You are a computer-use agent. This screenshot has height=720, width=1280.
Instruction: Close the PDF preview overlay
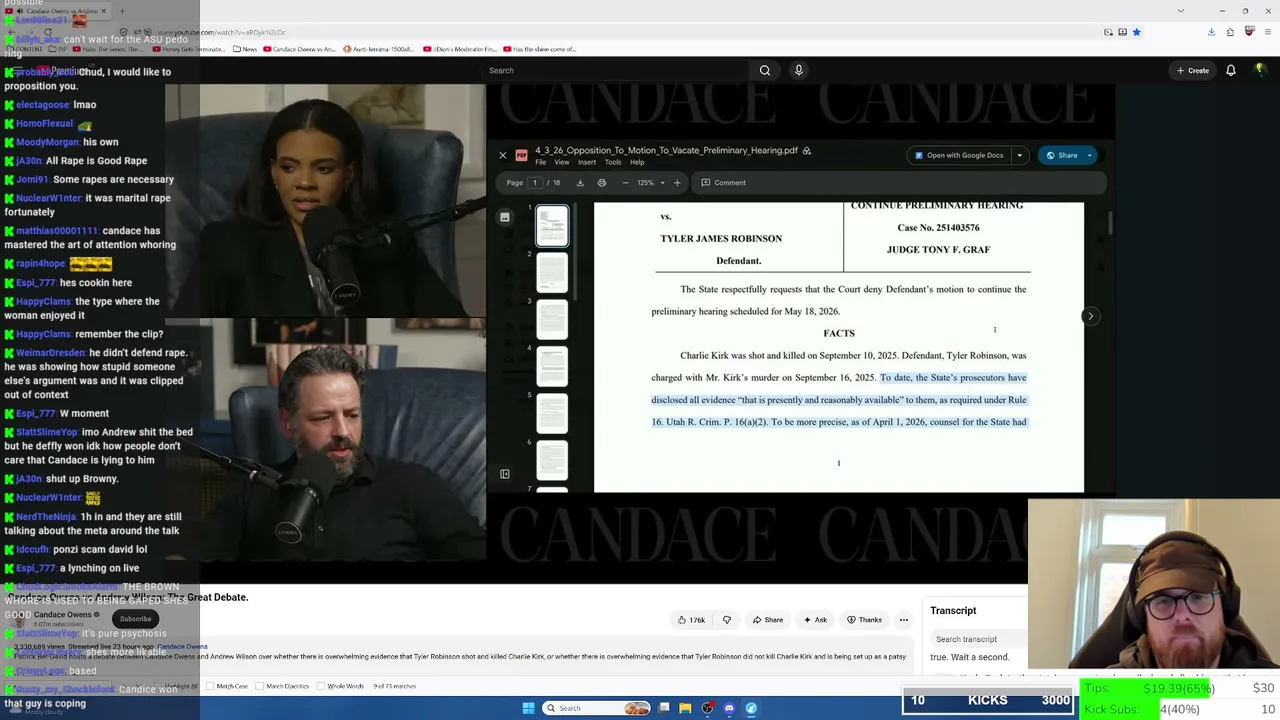503,155
